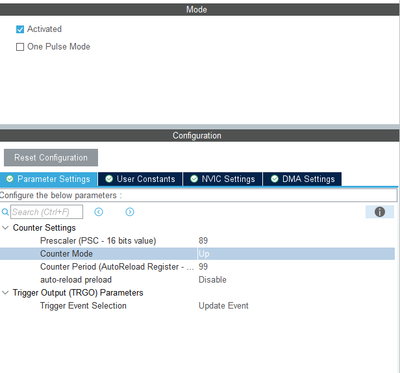Open the Parameter Settings tab
Image resolution: width=400 pixels, height=373 pixels.
[x=49, y=179]
